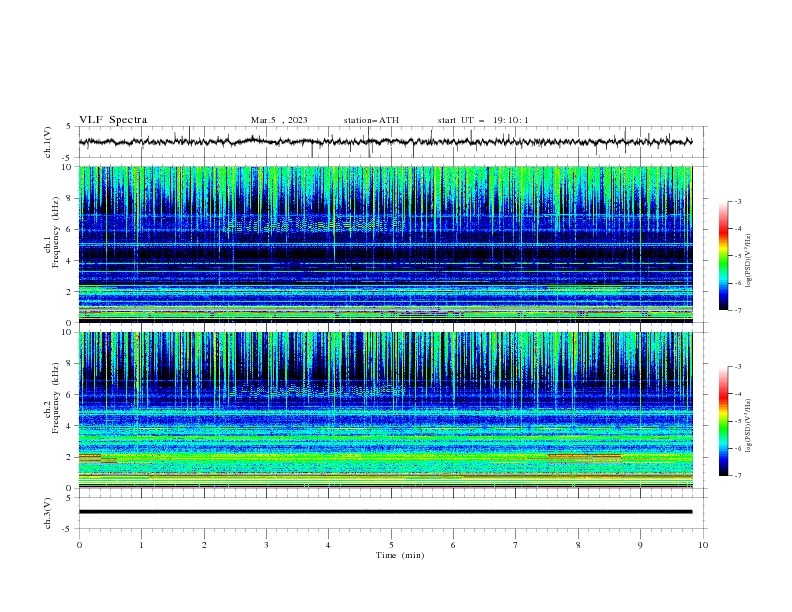The height and width of the screenshot is (612, 792).
Task: Click the "Time (min)" x-axis label
Action: point(400,555)
